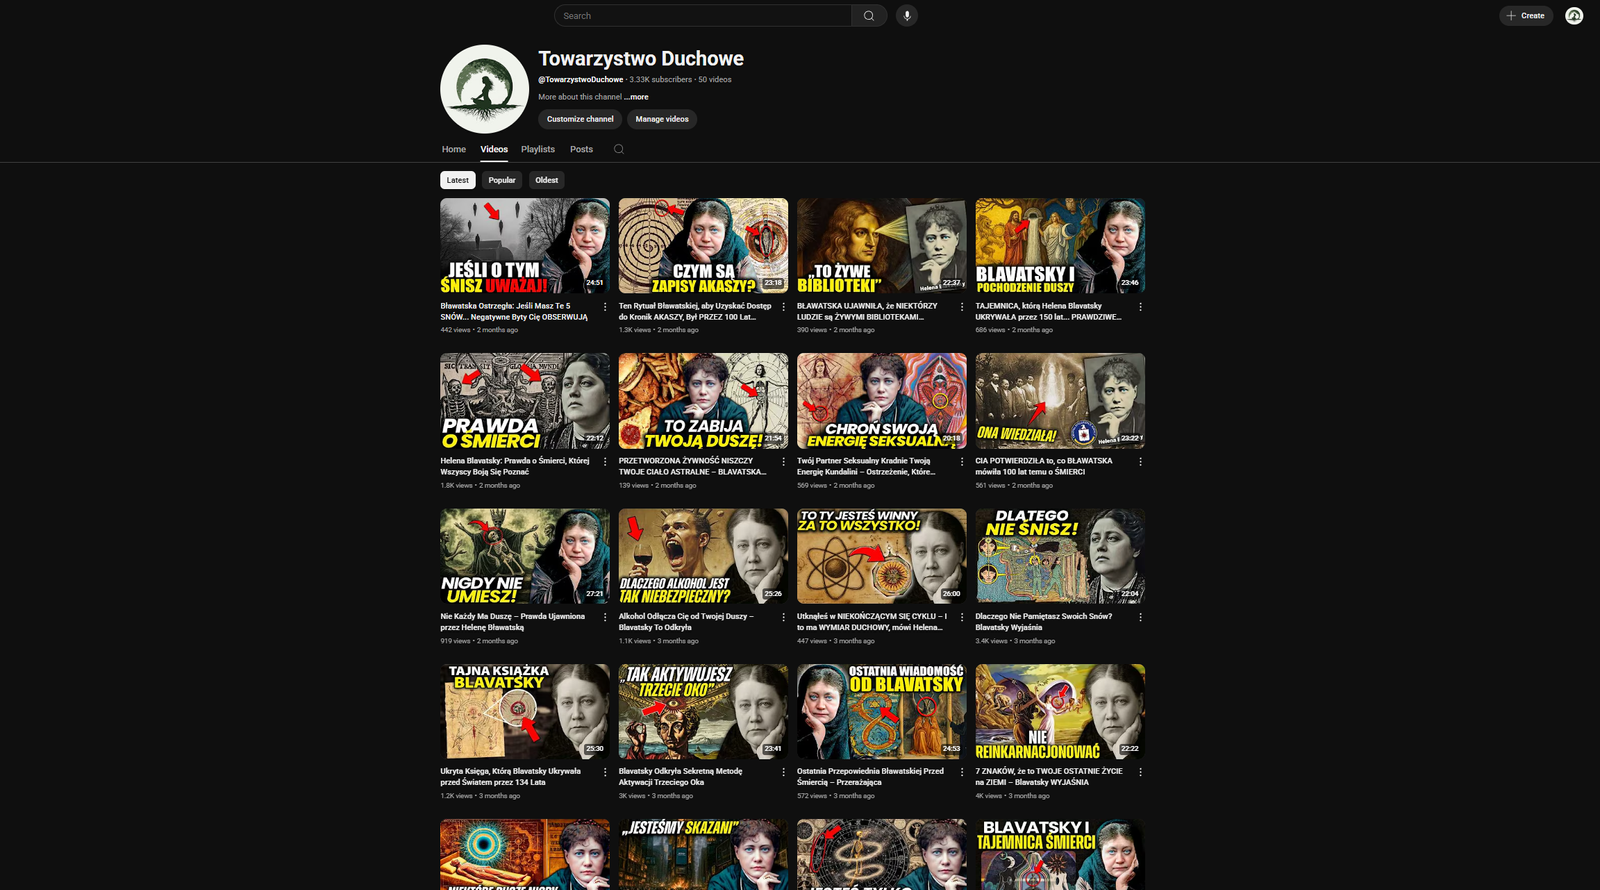1600x890 pixels.
Task: Open options menu for 'Kronik AKASZY' video
Action: tap(783, 307)
